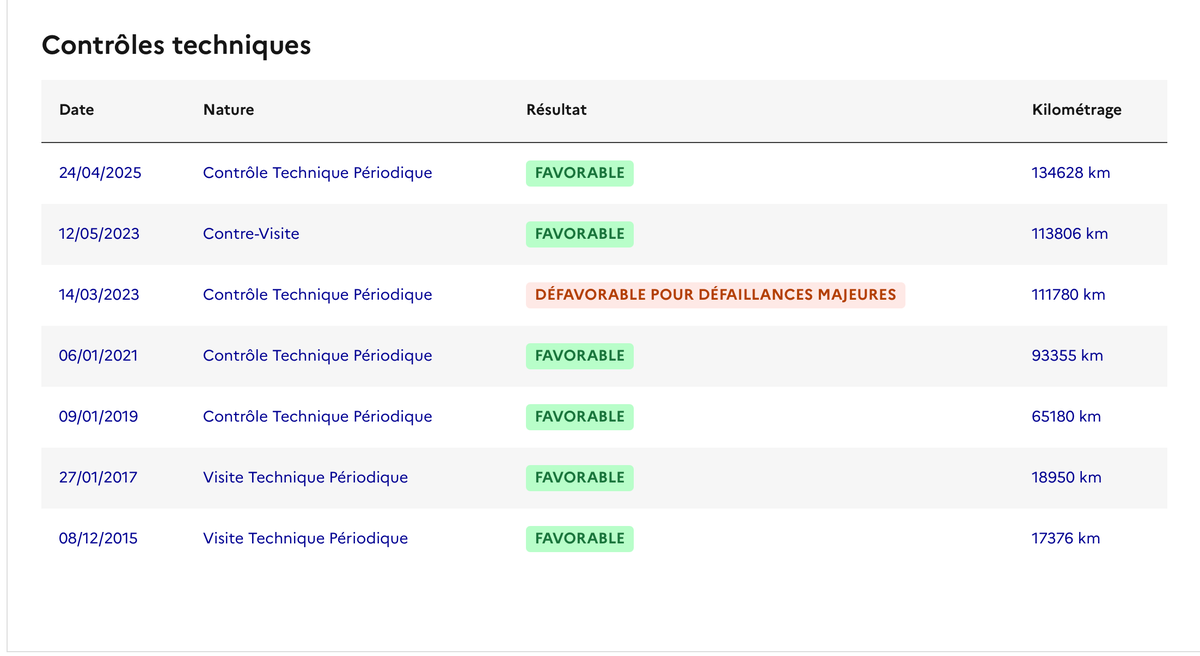Select the date 24/04/2025
This screenshot has height=656, width=1200.
[100, 173]
